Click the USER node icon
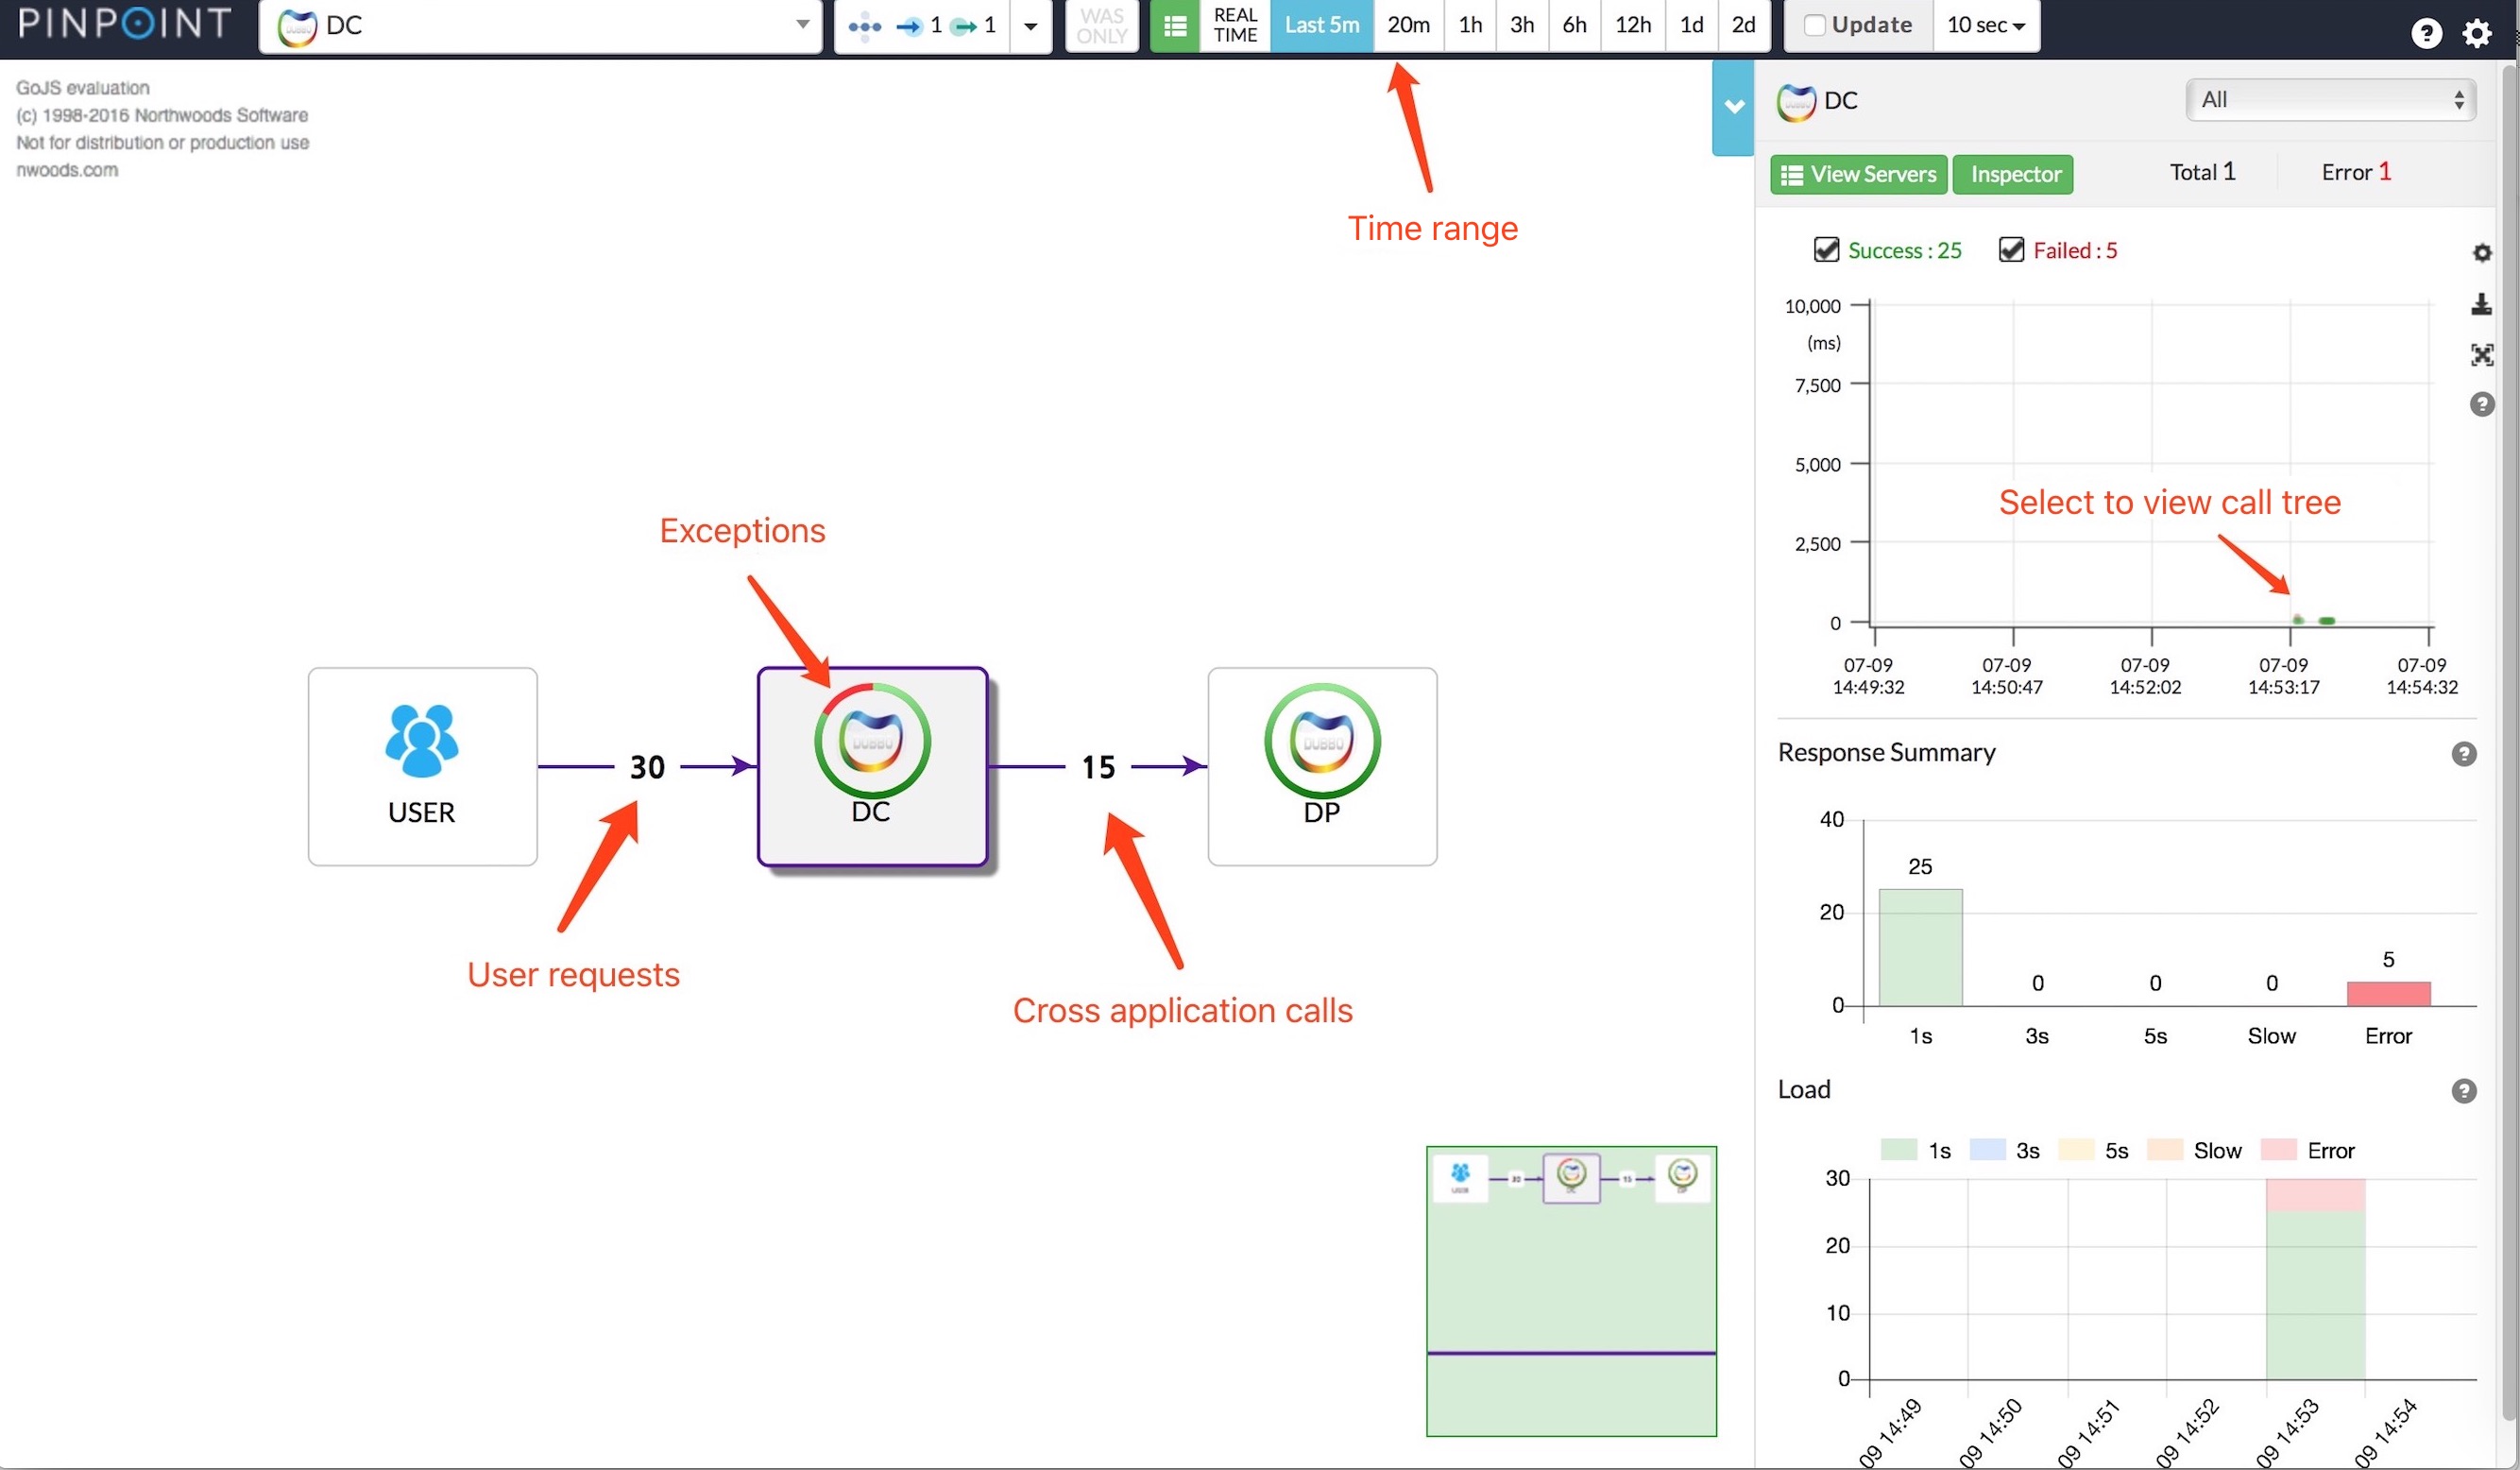The height and width of the screenshot is (1470, 2520). click(x=419, y=739)
